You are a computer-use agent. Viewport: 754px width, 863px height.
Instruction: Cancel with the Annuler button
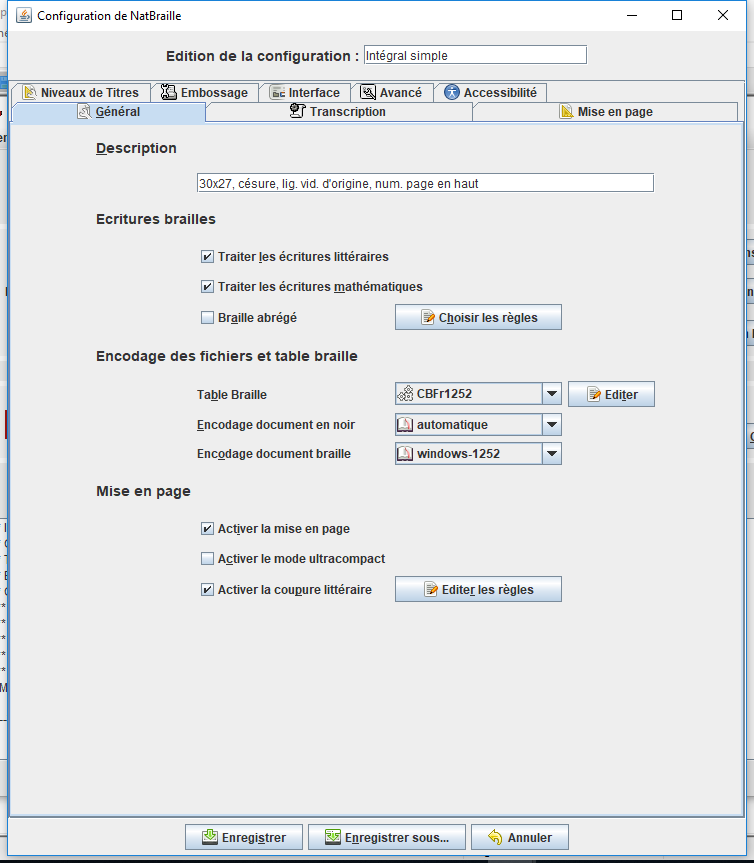[520, 837]
